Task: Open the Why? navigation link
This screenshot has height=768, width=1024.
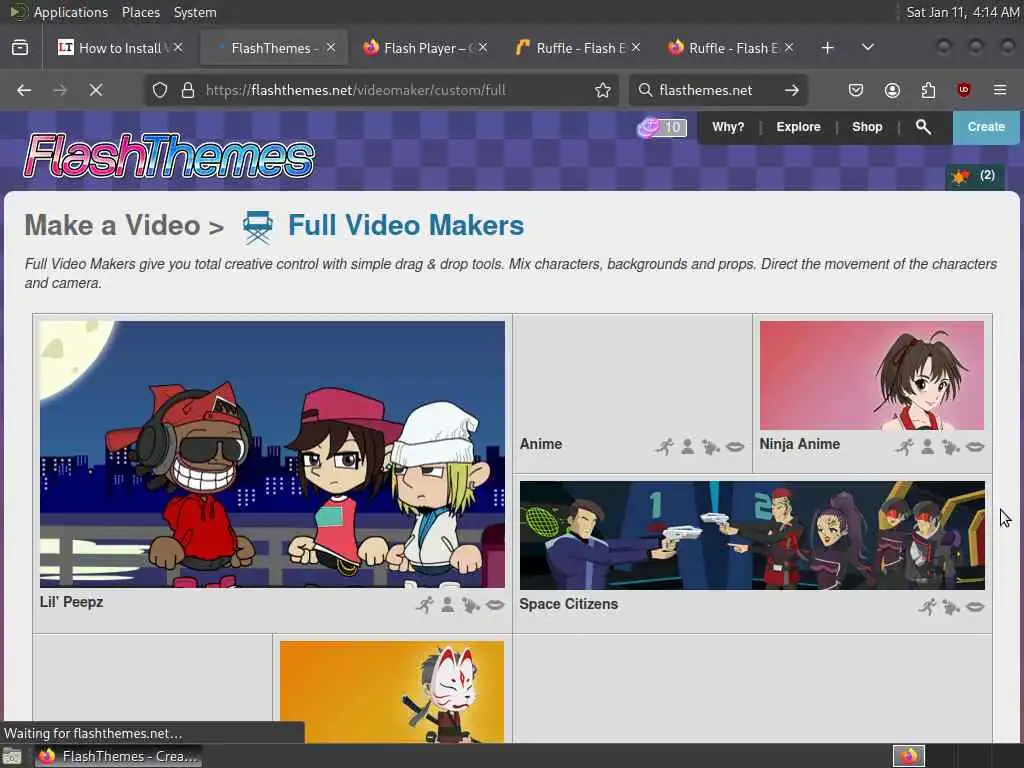Action: 728,127
